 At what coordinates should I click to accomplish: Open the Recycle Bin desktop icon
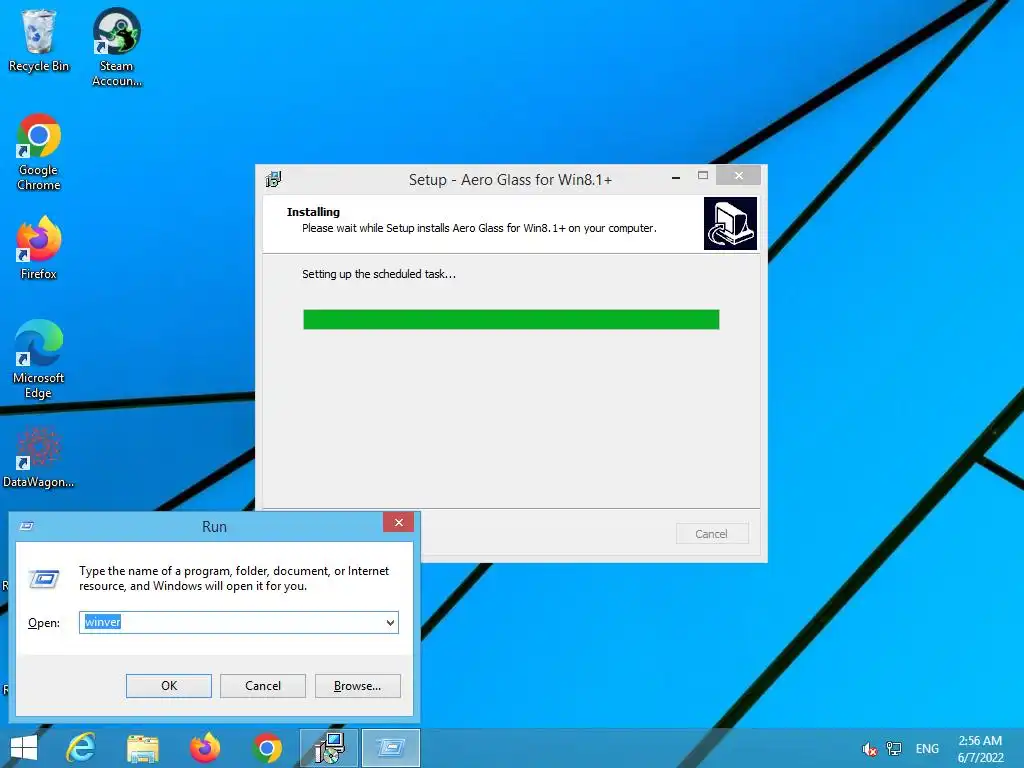[39, 40]
